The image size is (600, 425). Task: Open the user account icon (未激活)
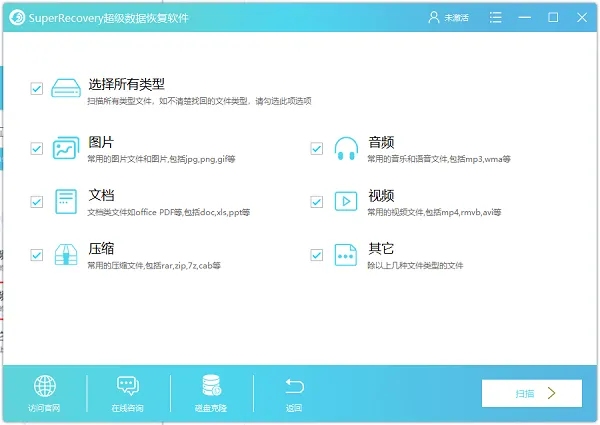coord(434,17)
